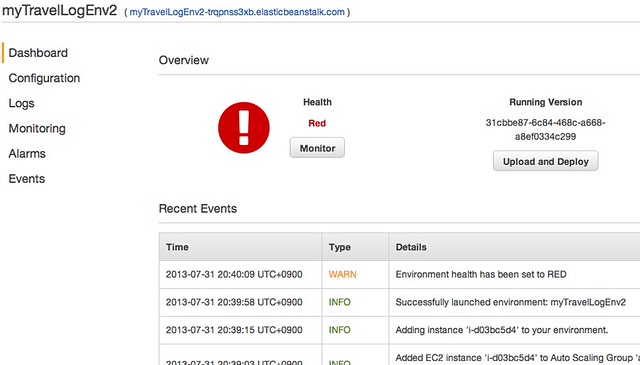The width and height of the screenshot is (640, 365).
Task: Click INFO type in the 20:39:15 row
Action: click(340, 330)
